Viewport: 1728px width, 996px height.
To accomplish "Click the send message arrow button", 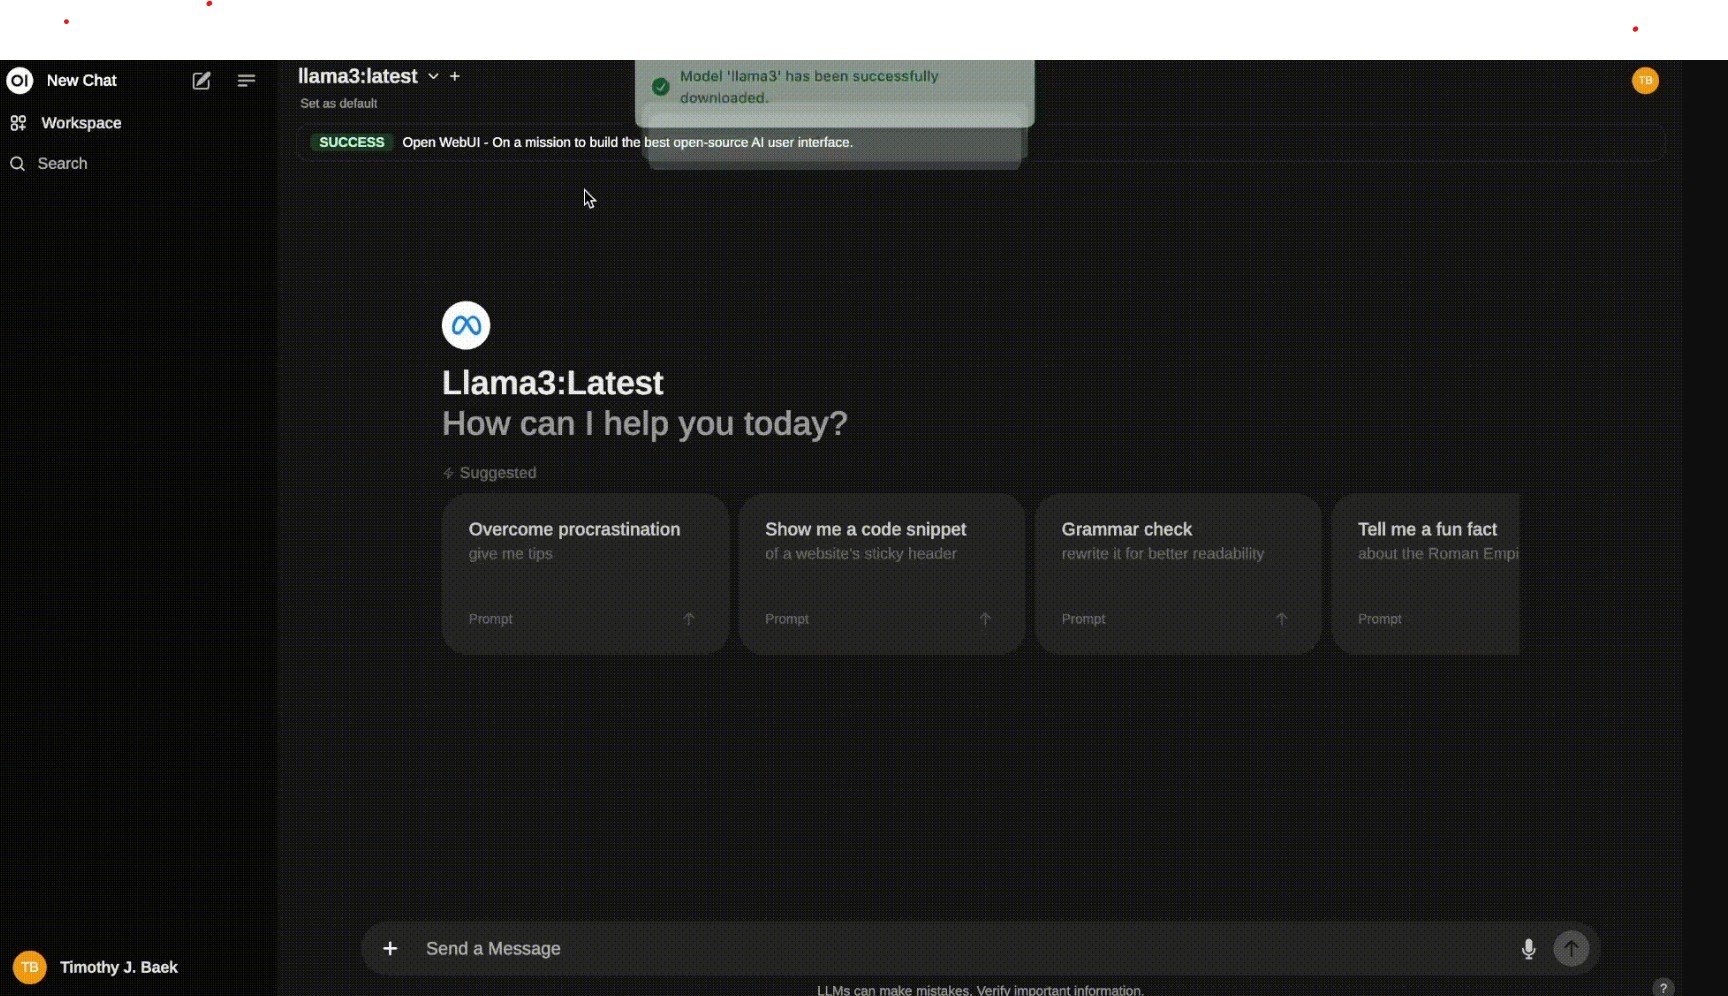I will (1571, 949).
